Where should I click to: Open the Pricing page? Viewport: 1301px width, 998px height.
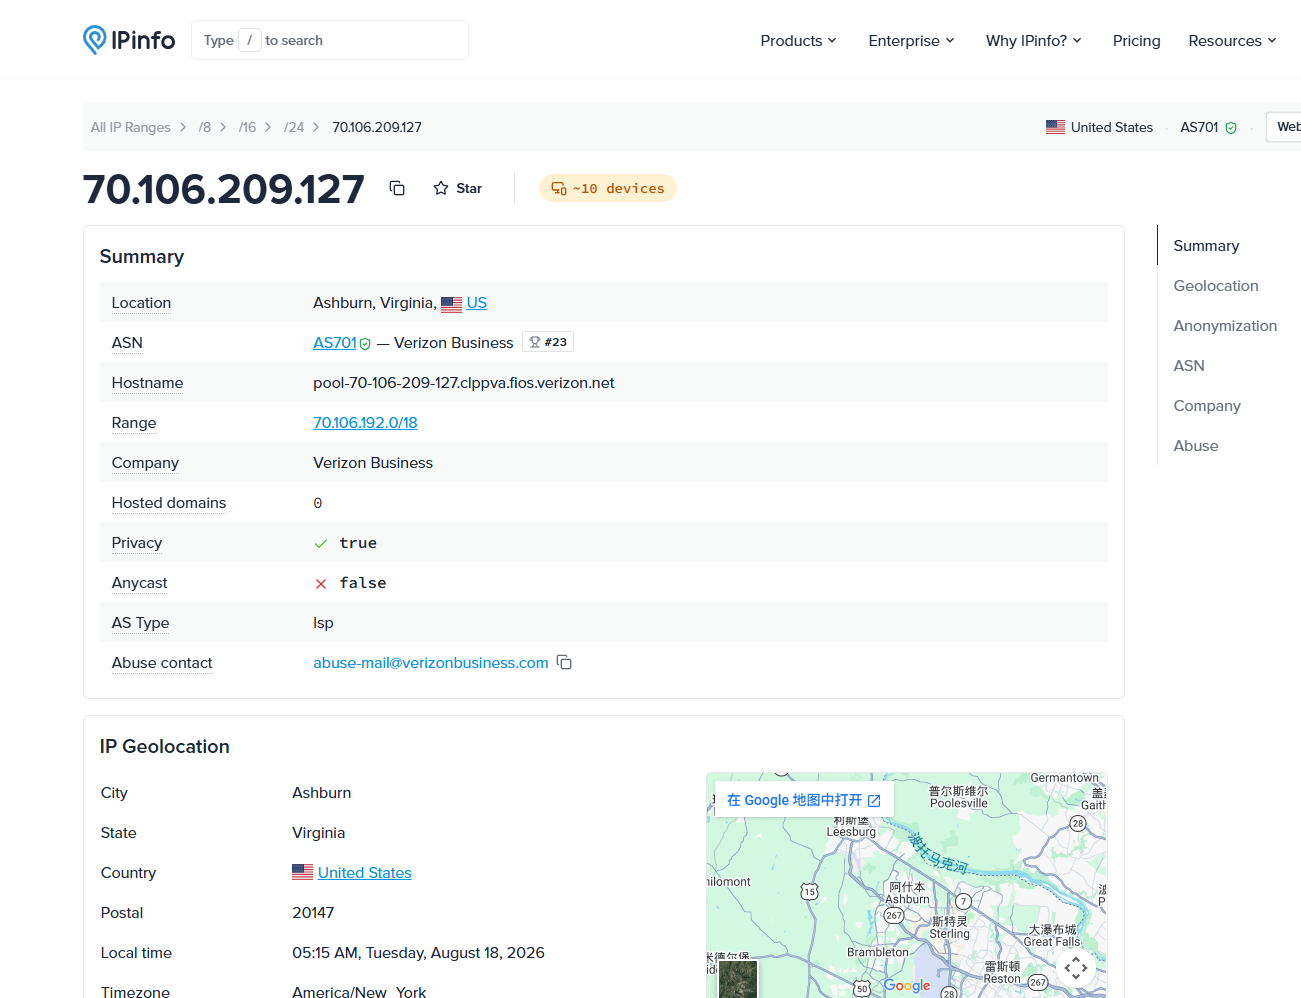pos(1136,40)
